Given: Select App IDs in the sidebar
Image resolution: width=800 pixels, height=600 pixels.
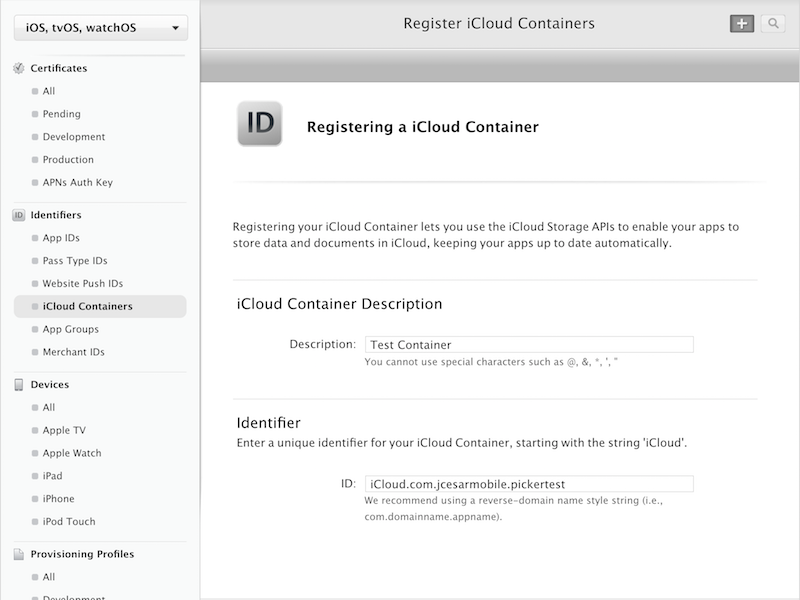Looking at the screenshot, I should pyautogui.click(x=61, y=238).
